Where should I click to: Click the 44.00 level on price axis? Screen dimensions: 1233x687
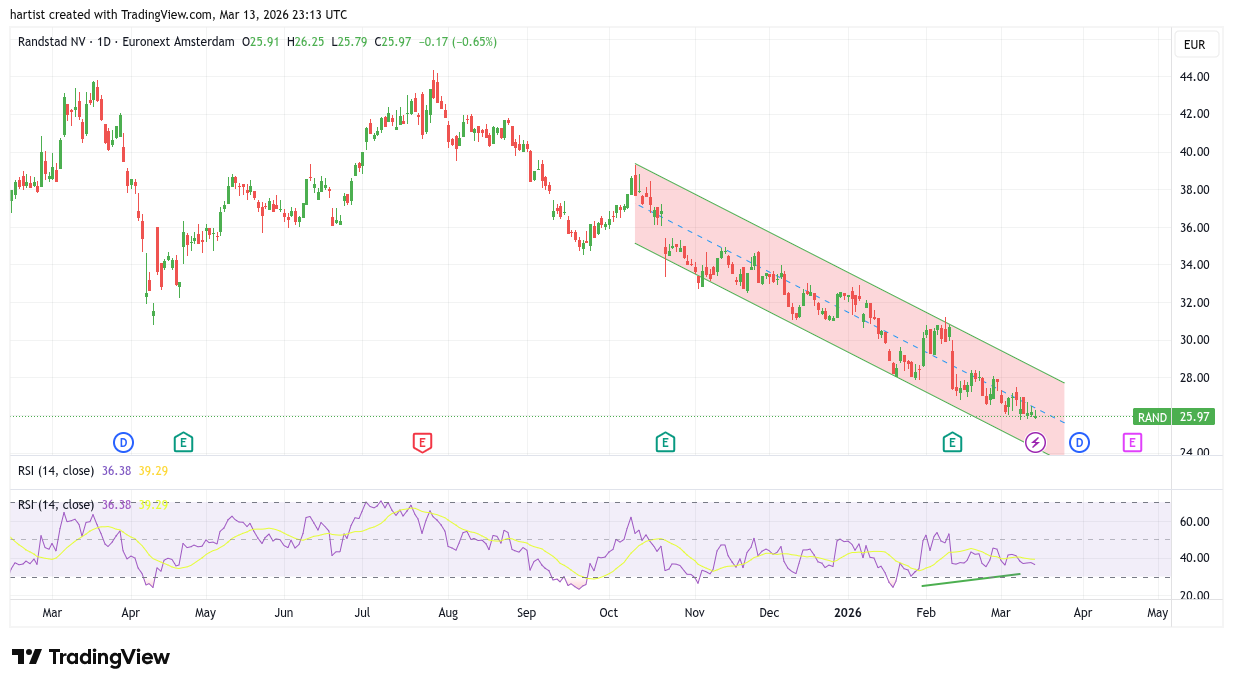(x=1194, y=77)
